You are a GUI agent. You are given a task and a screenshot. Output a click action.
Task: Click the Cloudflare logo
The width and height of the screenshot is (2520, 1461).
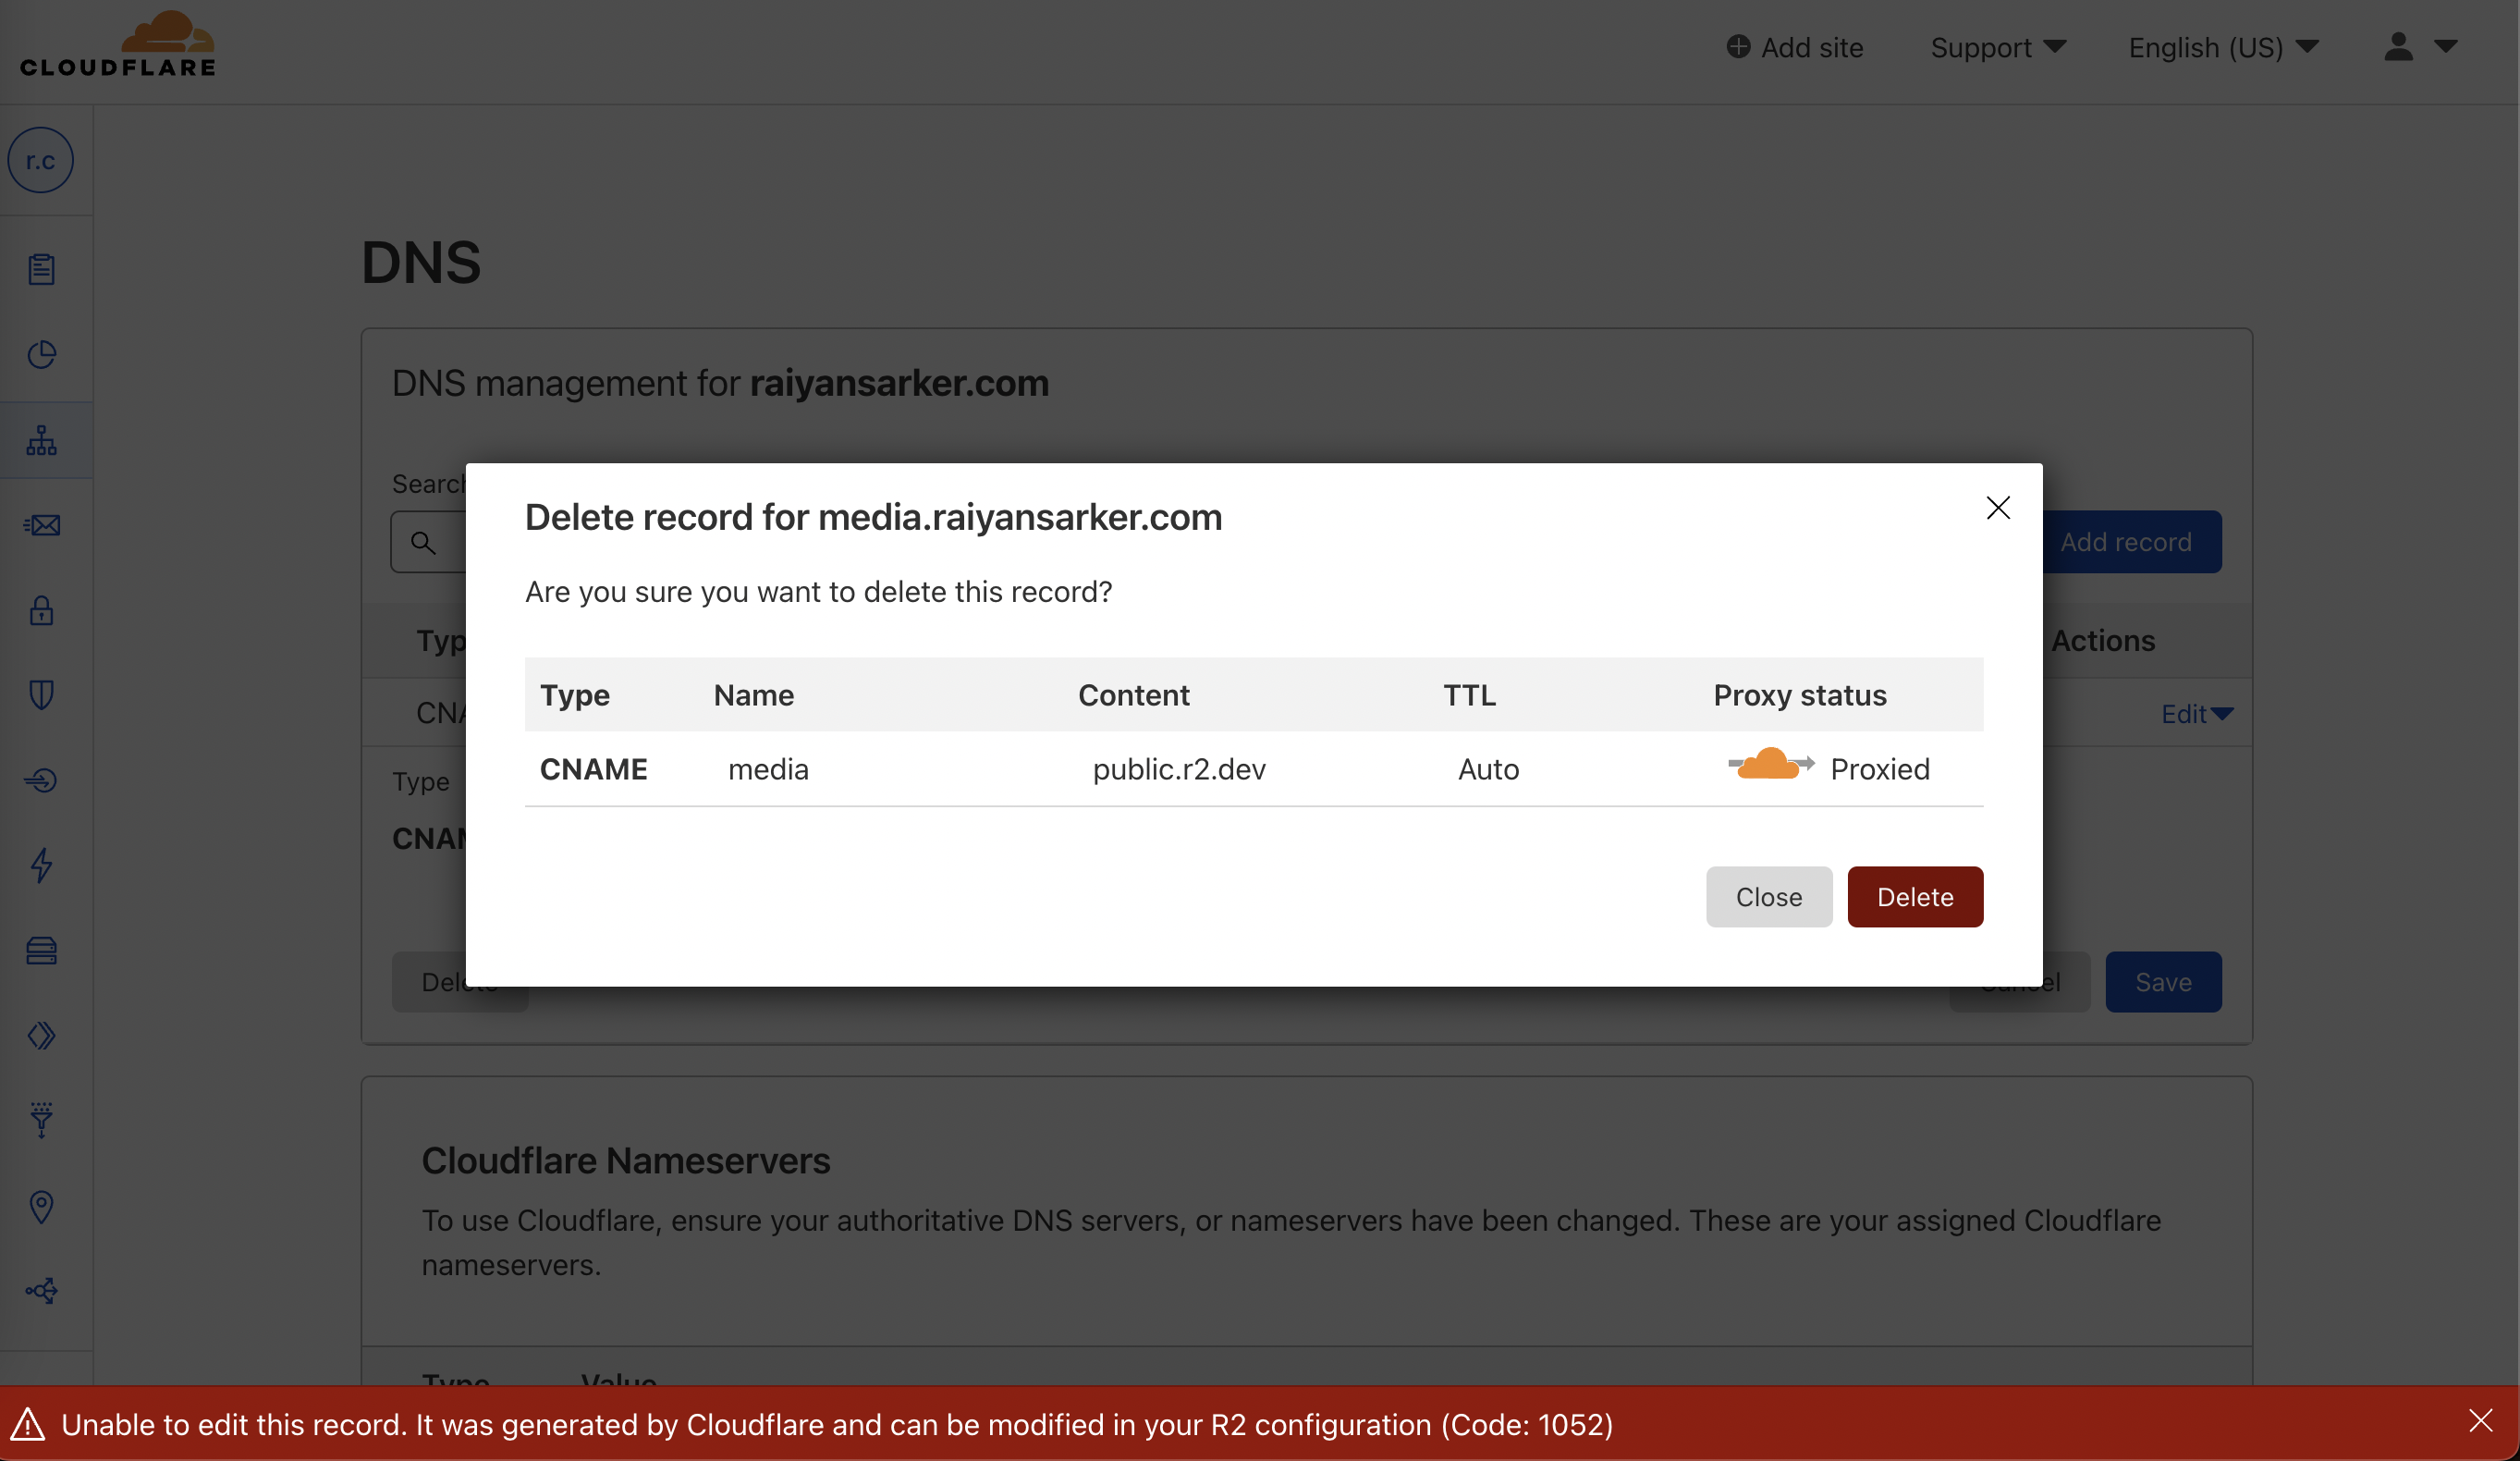click(x=118, y=43)
